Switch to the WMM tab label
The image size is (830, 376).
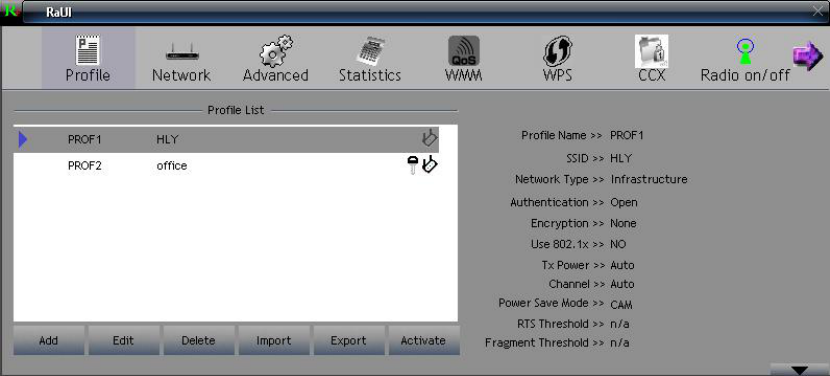pyautogui.click(x=464, y=75)
